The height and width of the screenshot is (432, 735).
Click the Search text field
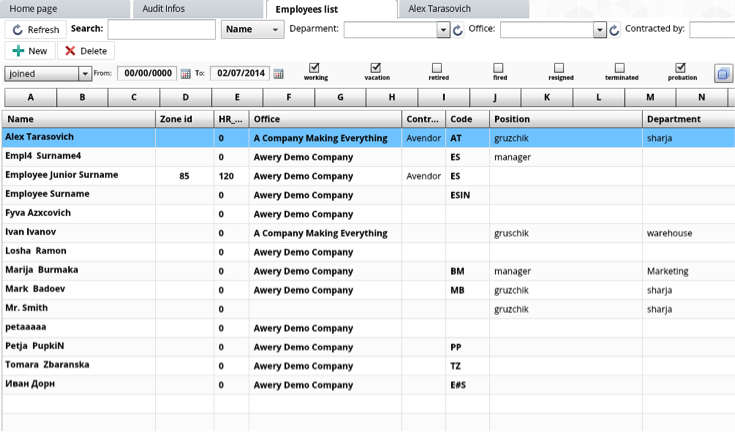[x=161, y=30]
